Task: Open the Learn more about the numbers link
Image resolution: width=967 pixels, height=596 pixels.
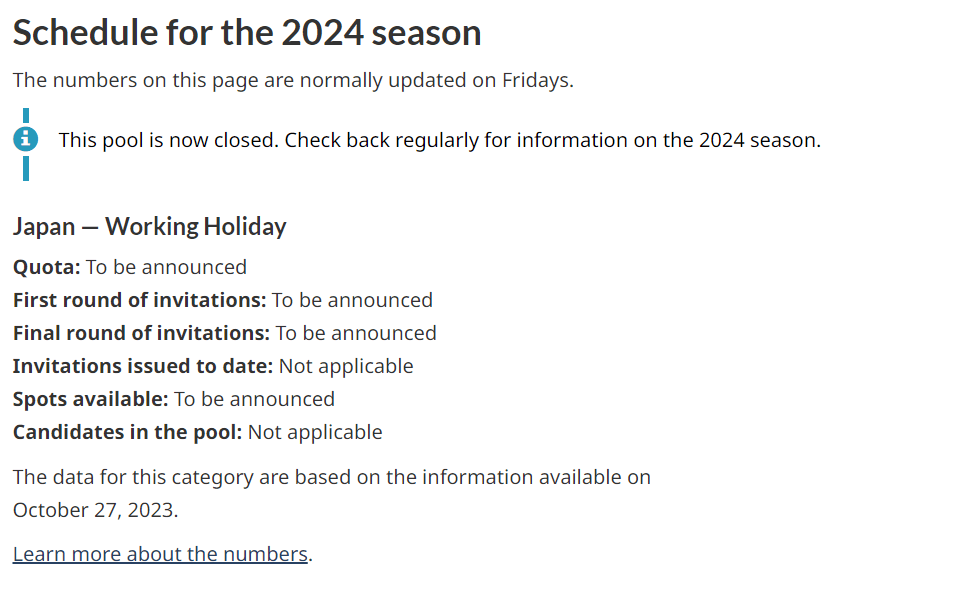Action: point(160,554)
